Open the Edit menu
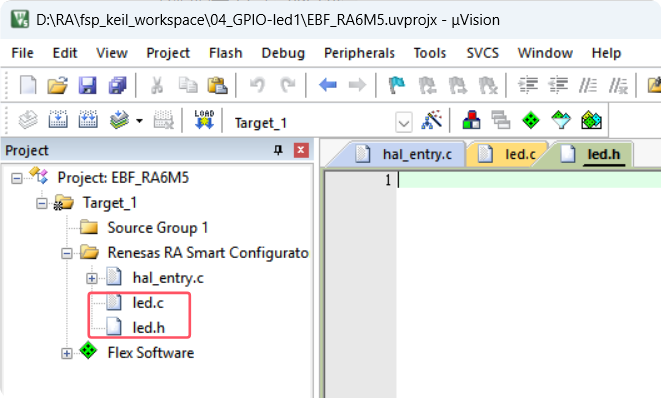 [64, 53]
